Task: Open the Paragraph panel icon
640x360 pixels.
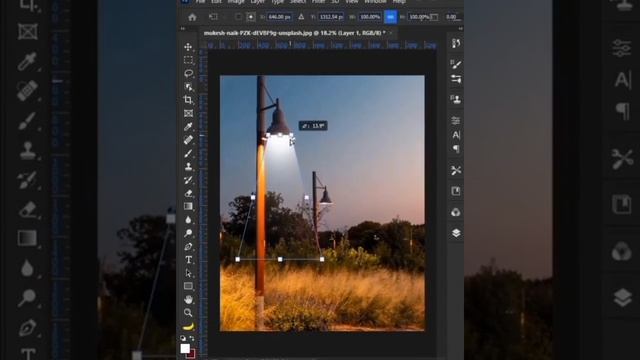Action: tap(456, 149)
